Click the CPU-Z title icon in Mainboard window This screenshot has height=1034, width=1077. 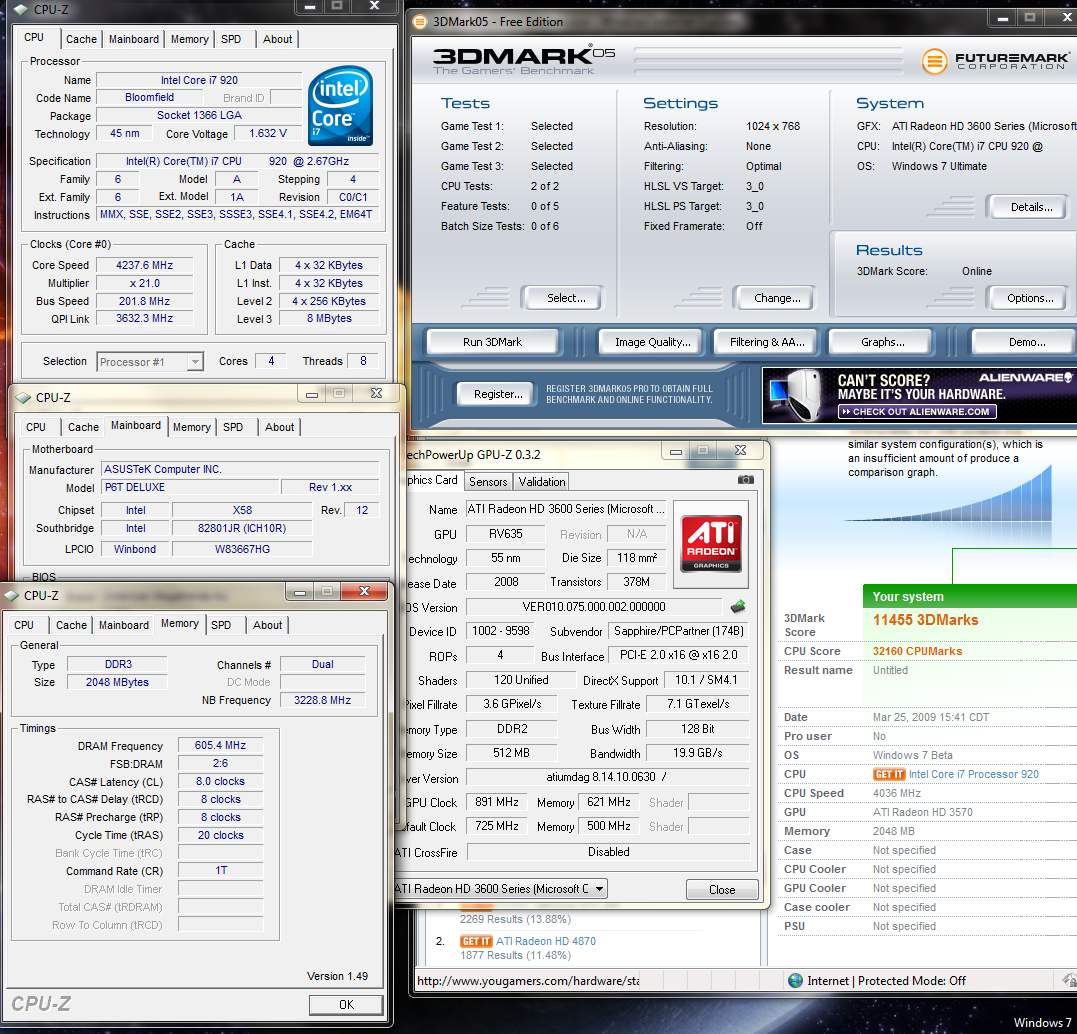click(23, 398)
